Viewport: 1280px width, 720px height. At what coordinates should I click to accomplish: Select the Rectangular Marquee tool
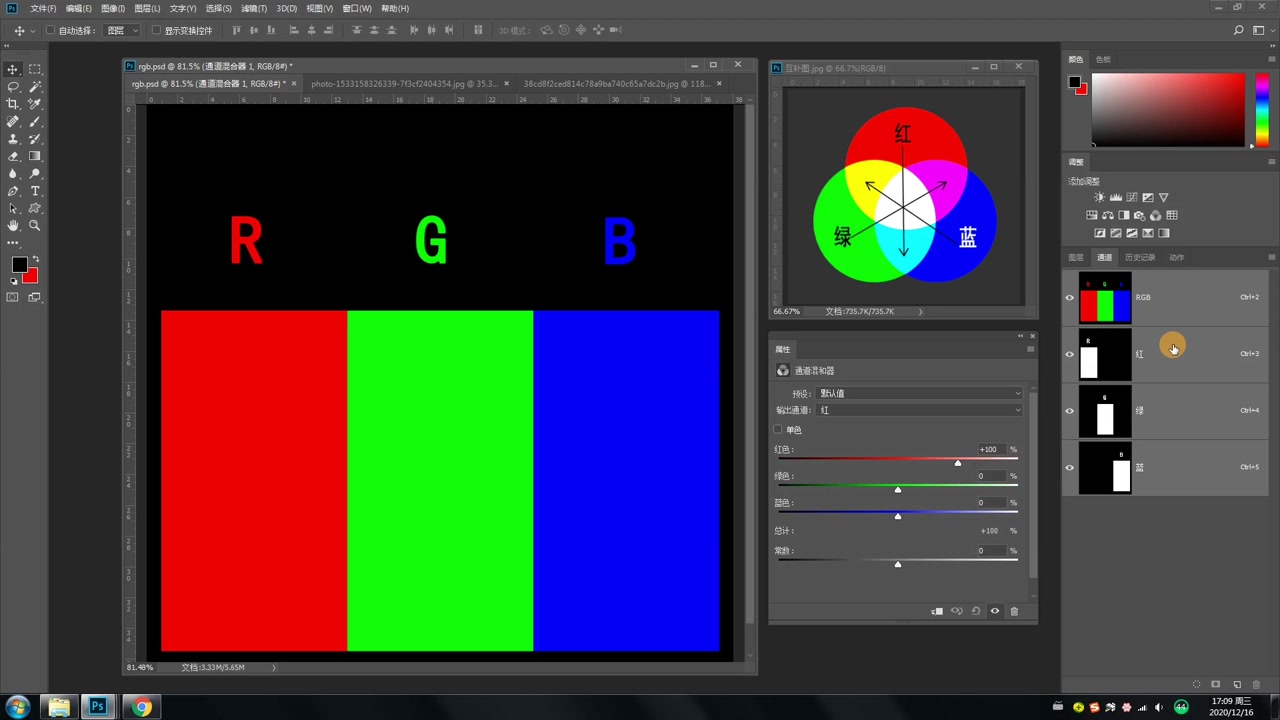[x=35, y=69]
